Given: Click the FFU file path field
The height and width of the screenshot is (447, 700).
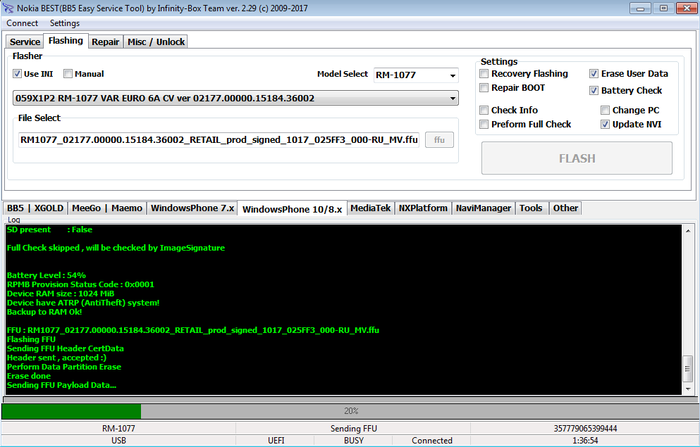Looking at the screenshot, I should [x=218, y=139].
